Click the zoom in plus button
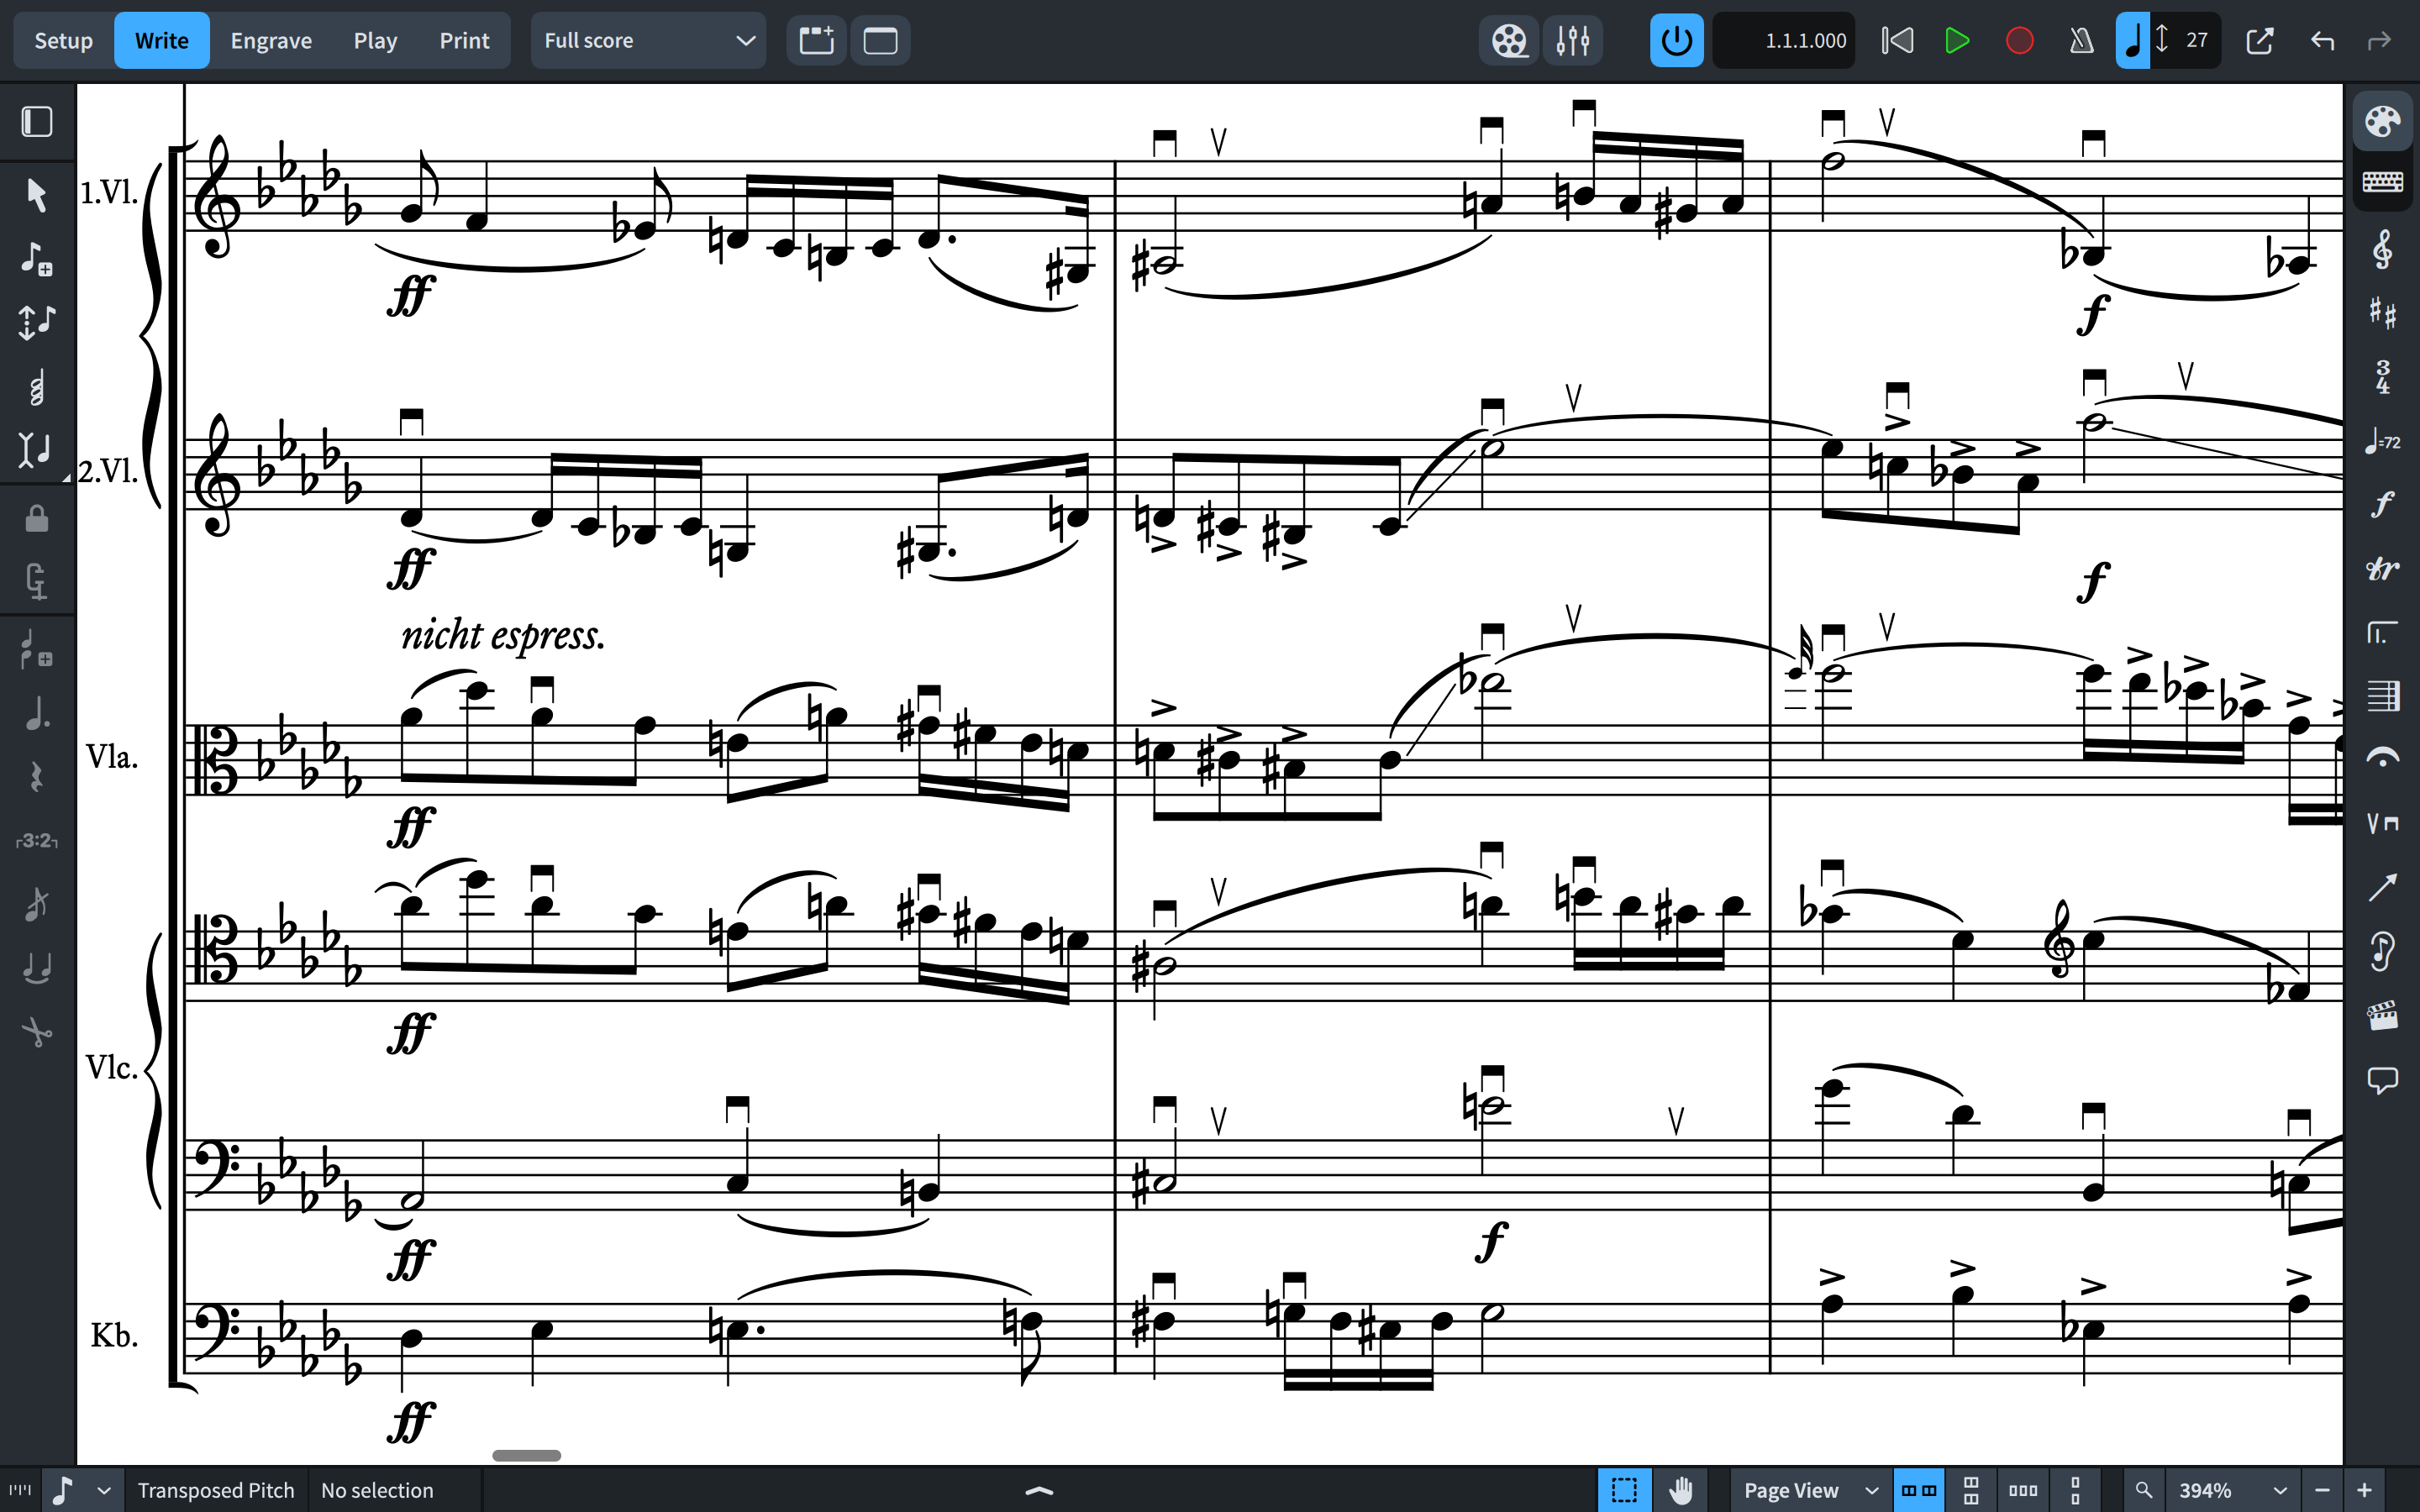The height and width of the screenshot is (1512, 2420). (2364, 1490)
